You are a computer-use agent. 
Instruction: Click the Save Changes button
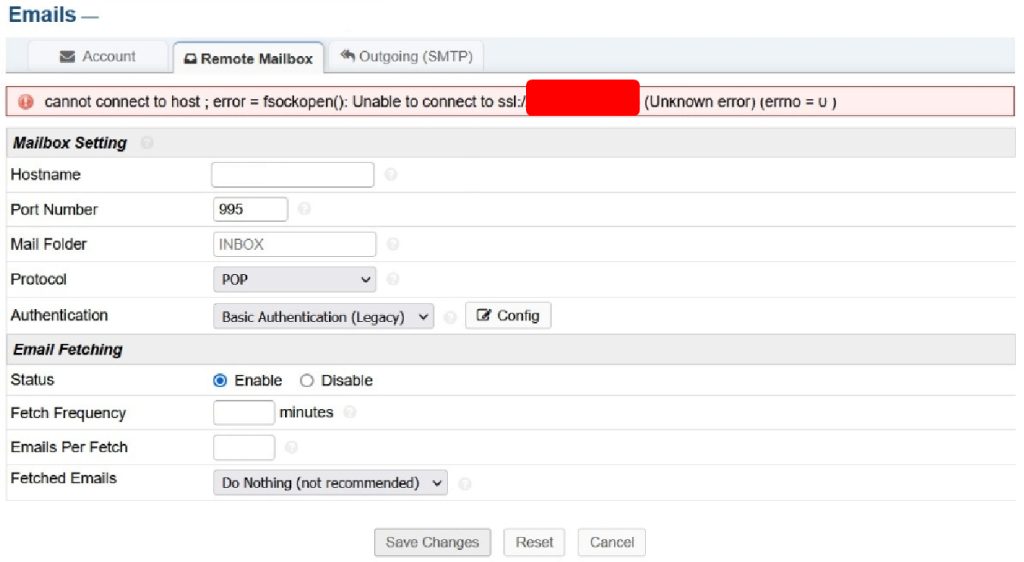pyautogui.click(x=432, y=542)
